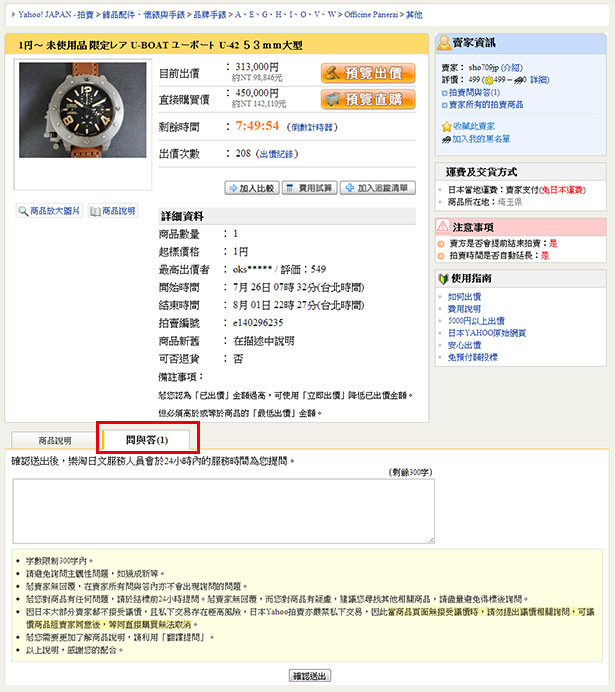
Task: Add the item via 加入追蹤清單
Action: pyautogui.click(x=378, y=188)
